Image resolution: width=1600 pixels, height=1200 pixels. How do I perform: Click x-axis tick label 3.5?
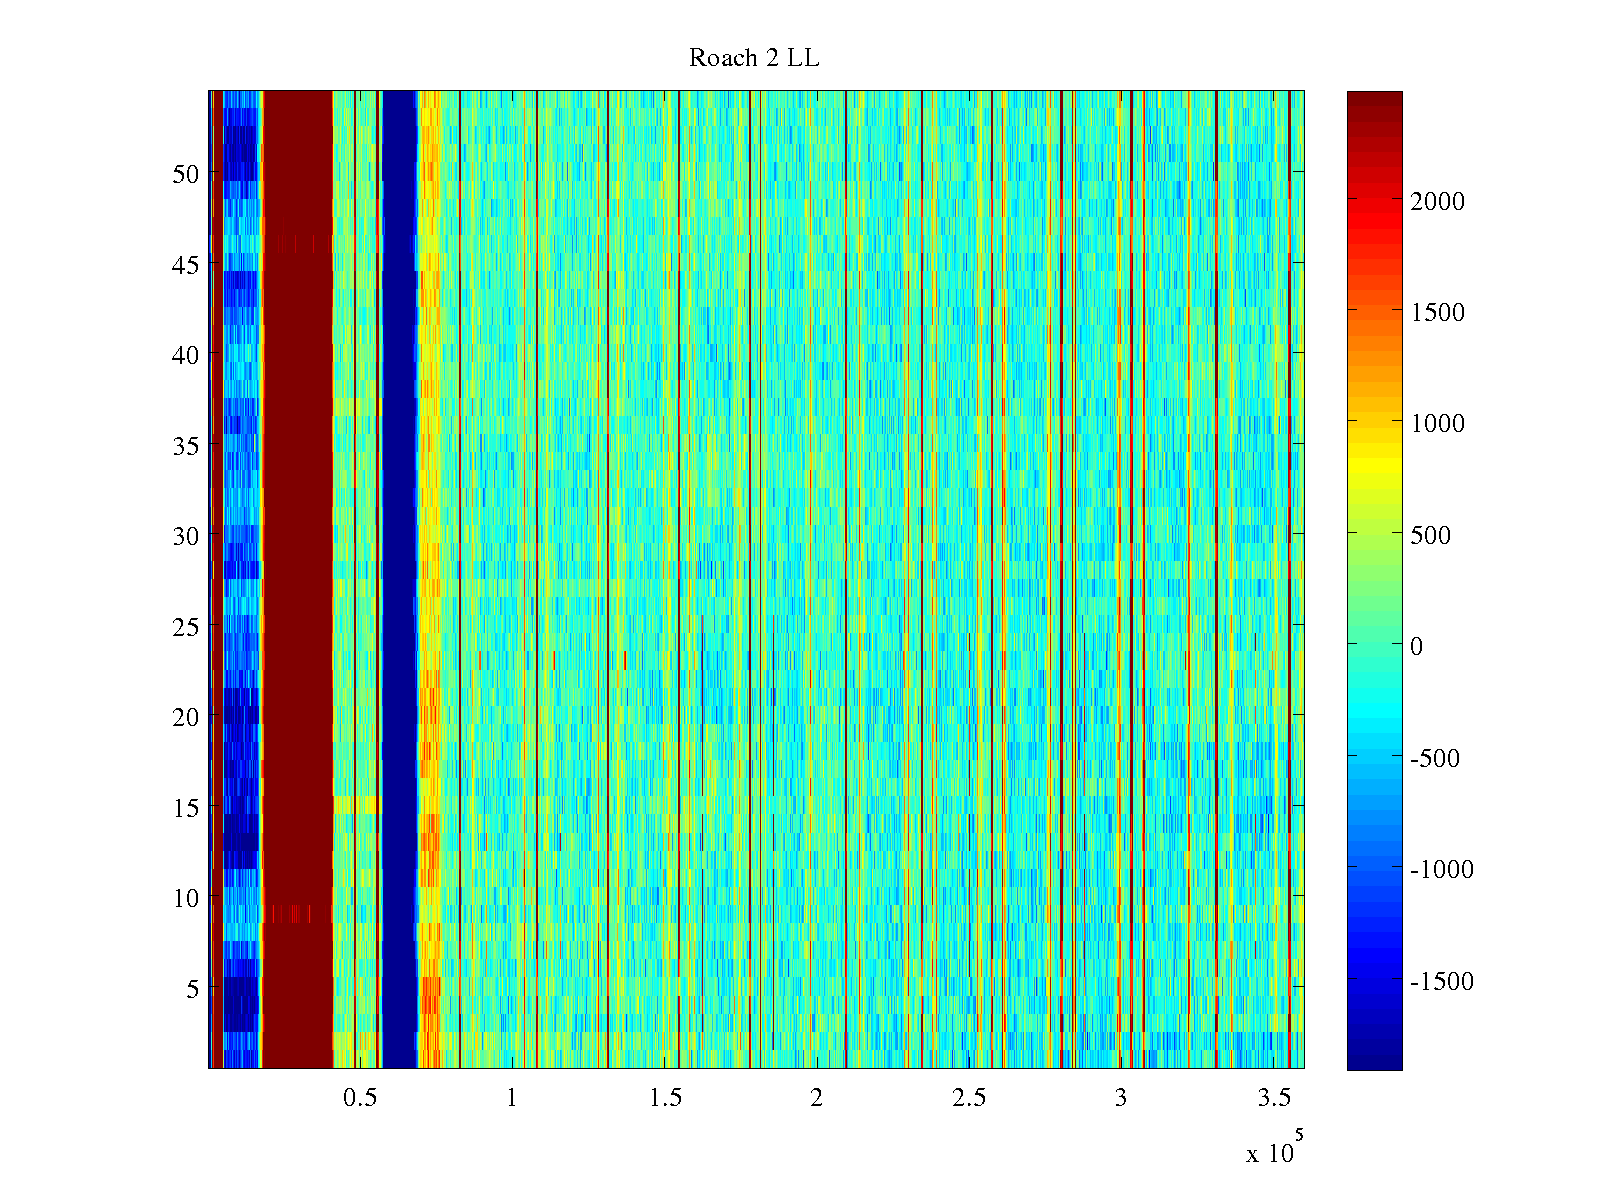point(1274,1098)
